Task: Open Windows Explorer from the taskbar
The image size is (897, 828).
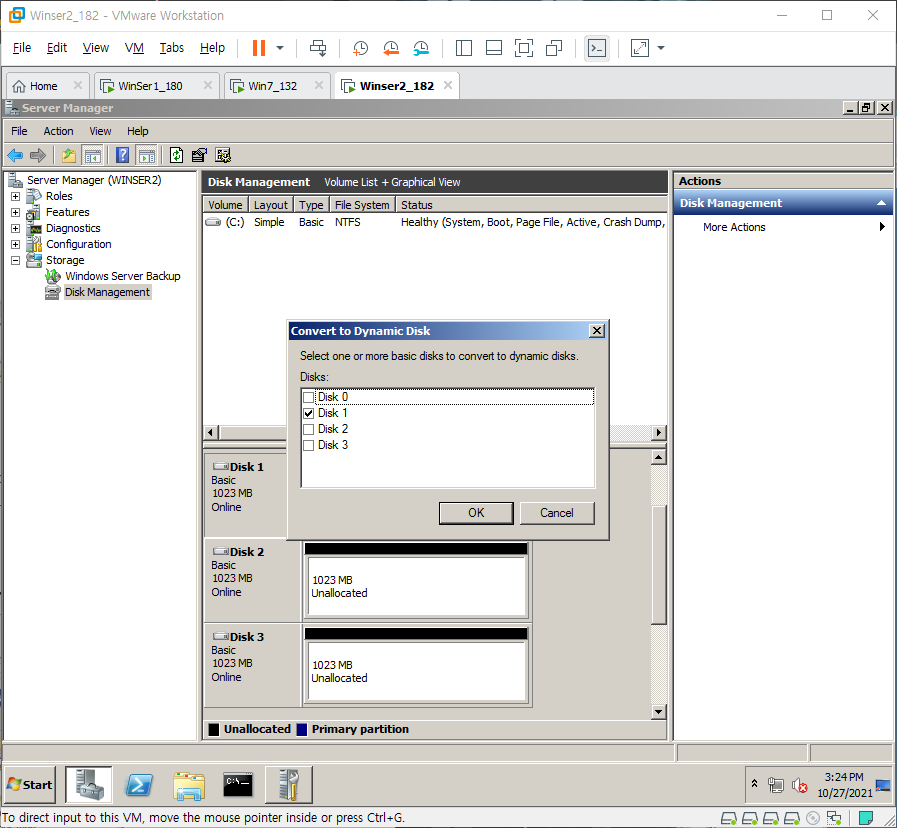Action: click(x=189, y=785)
